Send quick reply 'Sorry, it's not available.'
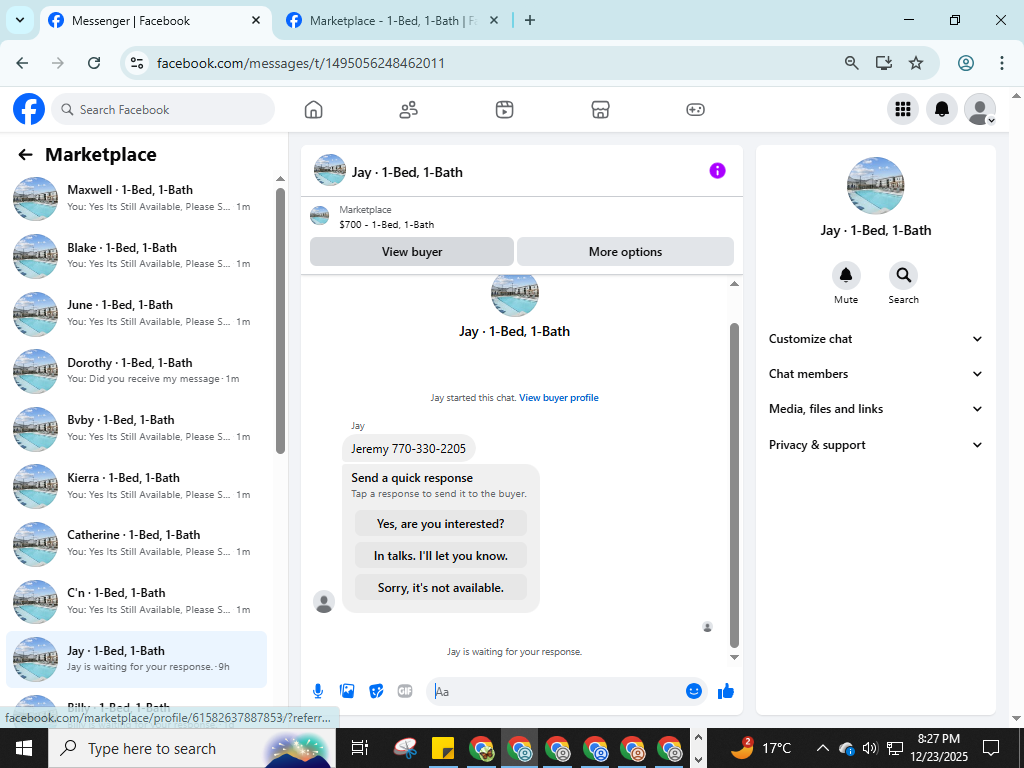1024x768 pixels. [x=441, y=588]
